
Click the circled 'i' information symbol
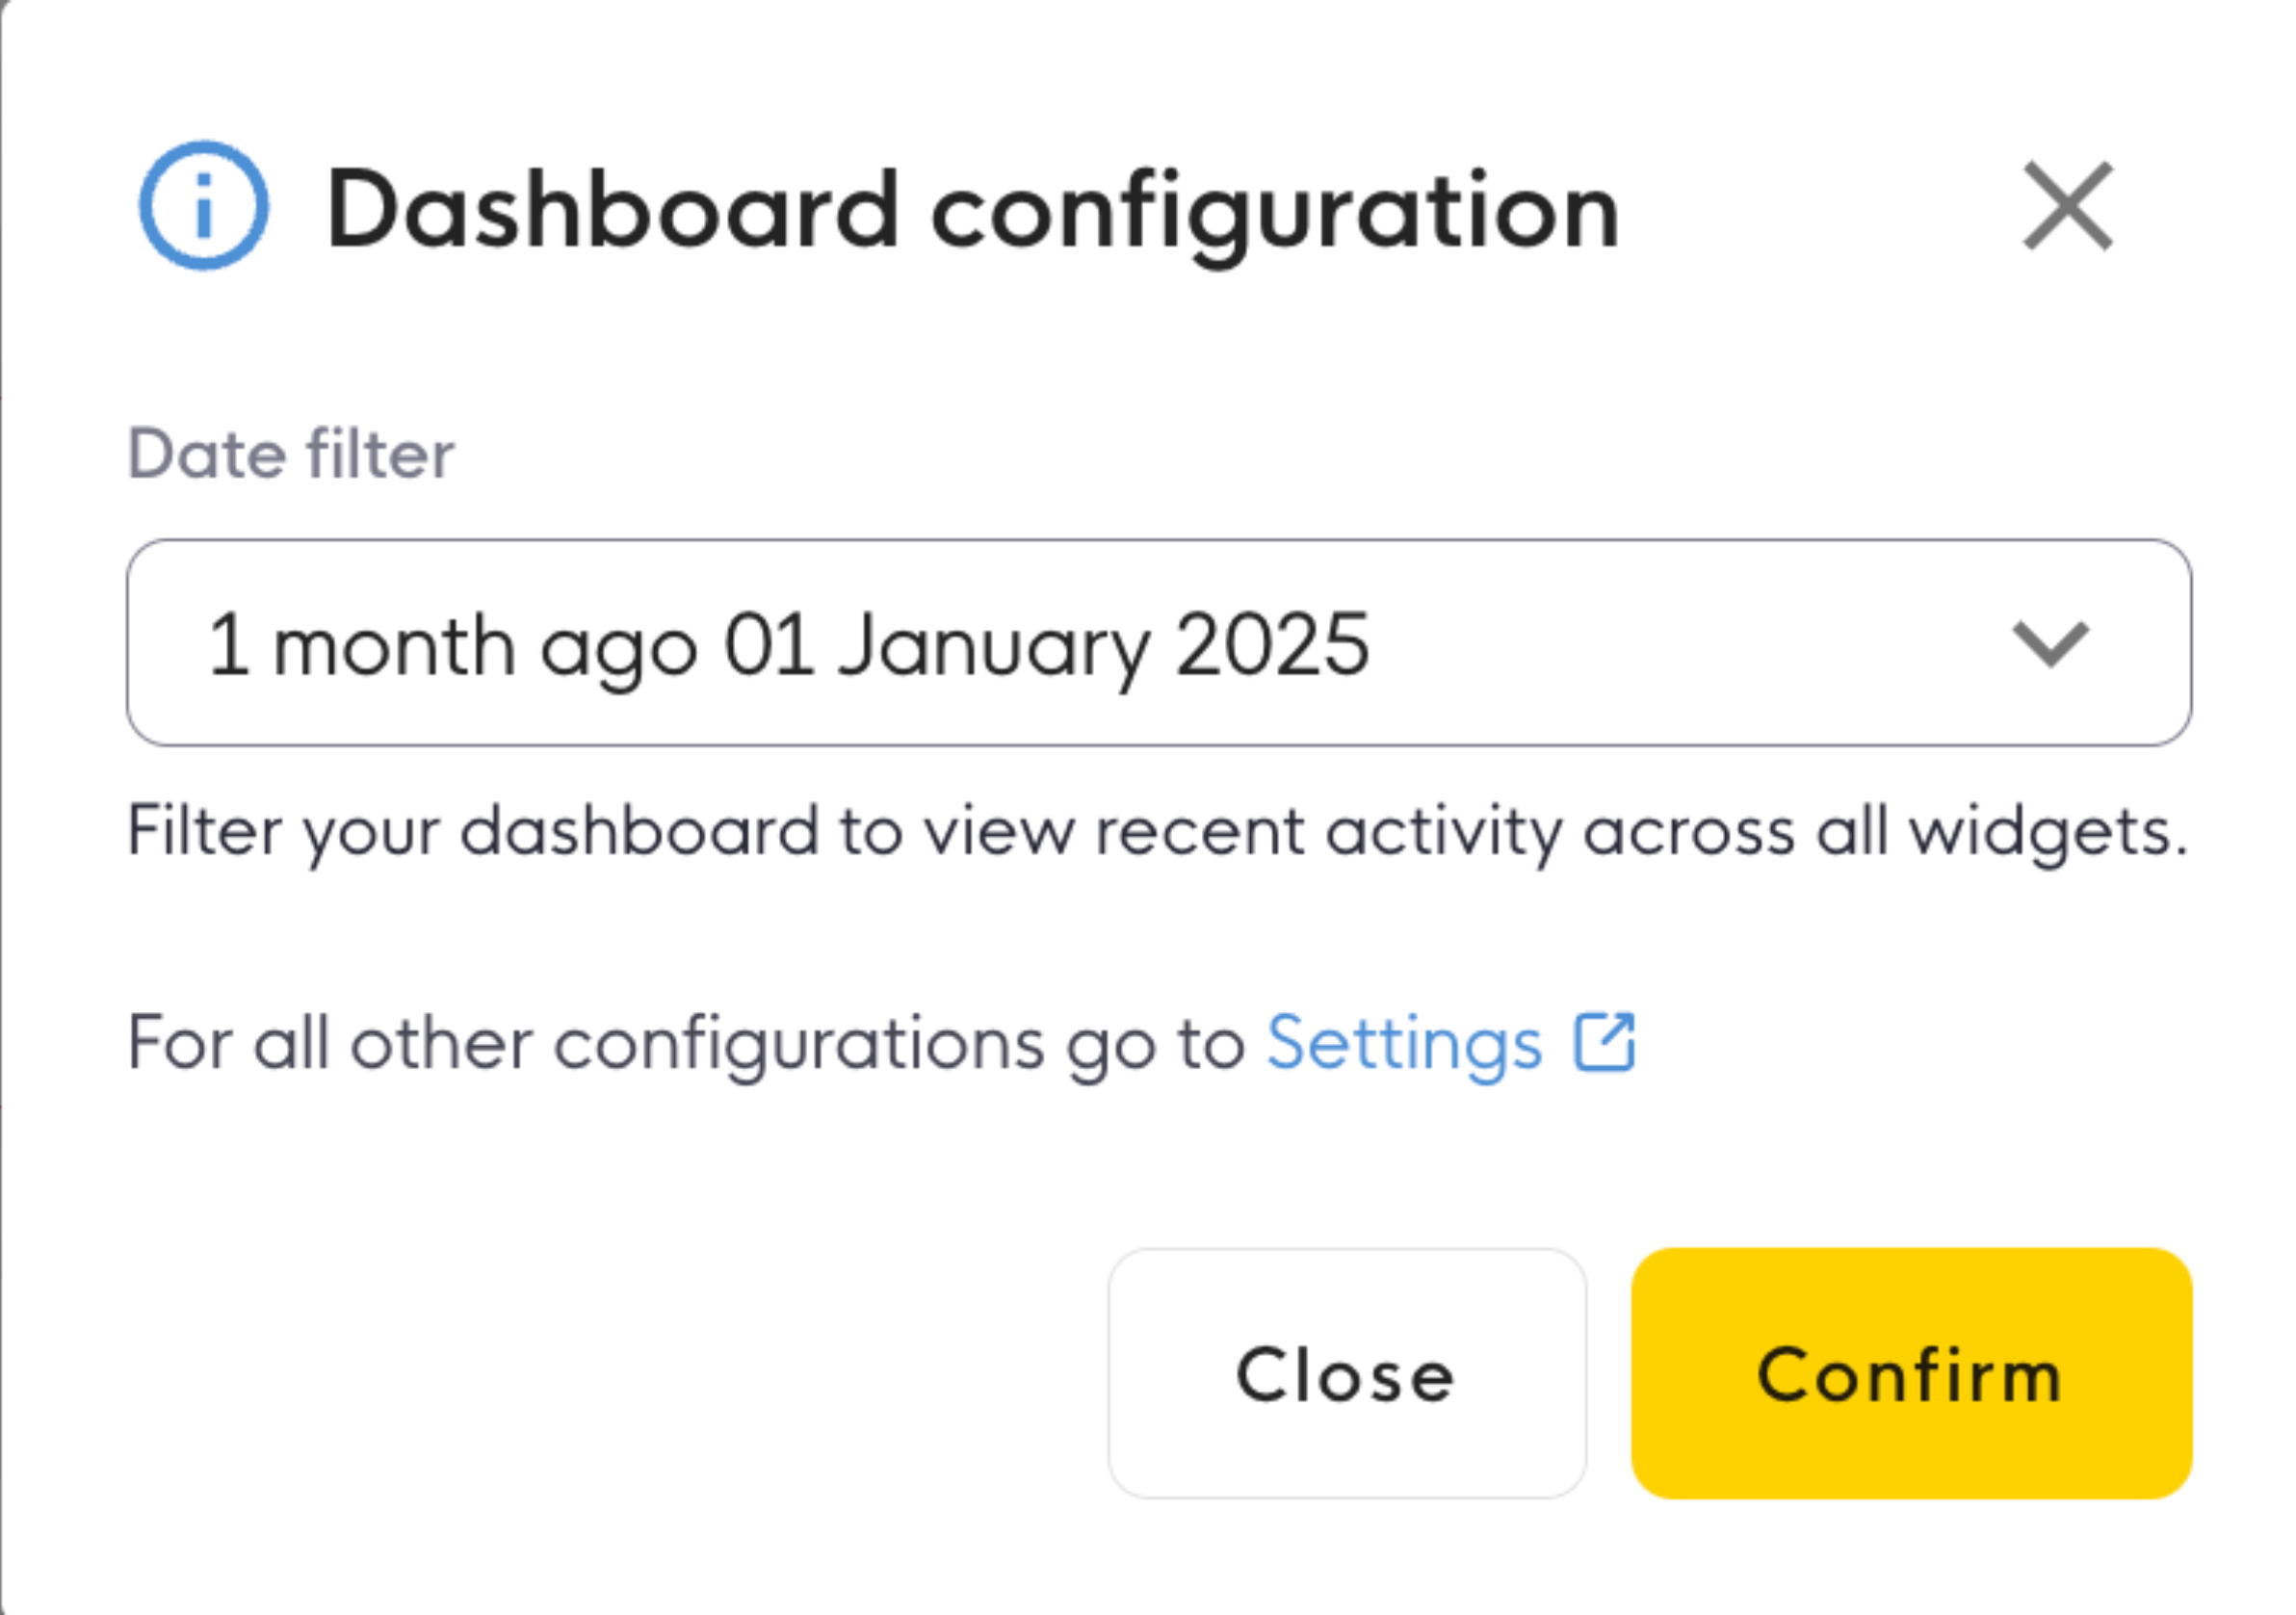204,205
